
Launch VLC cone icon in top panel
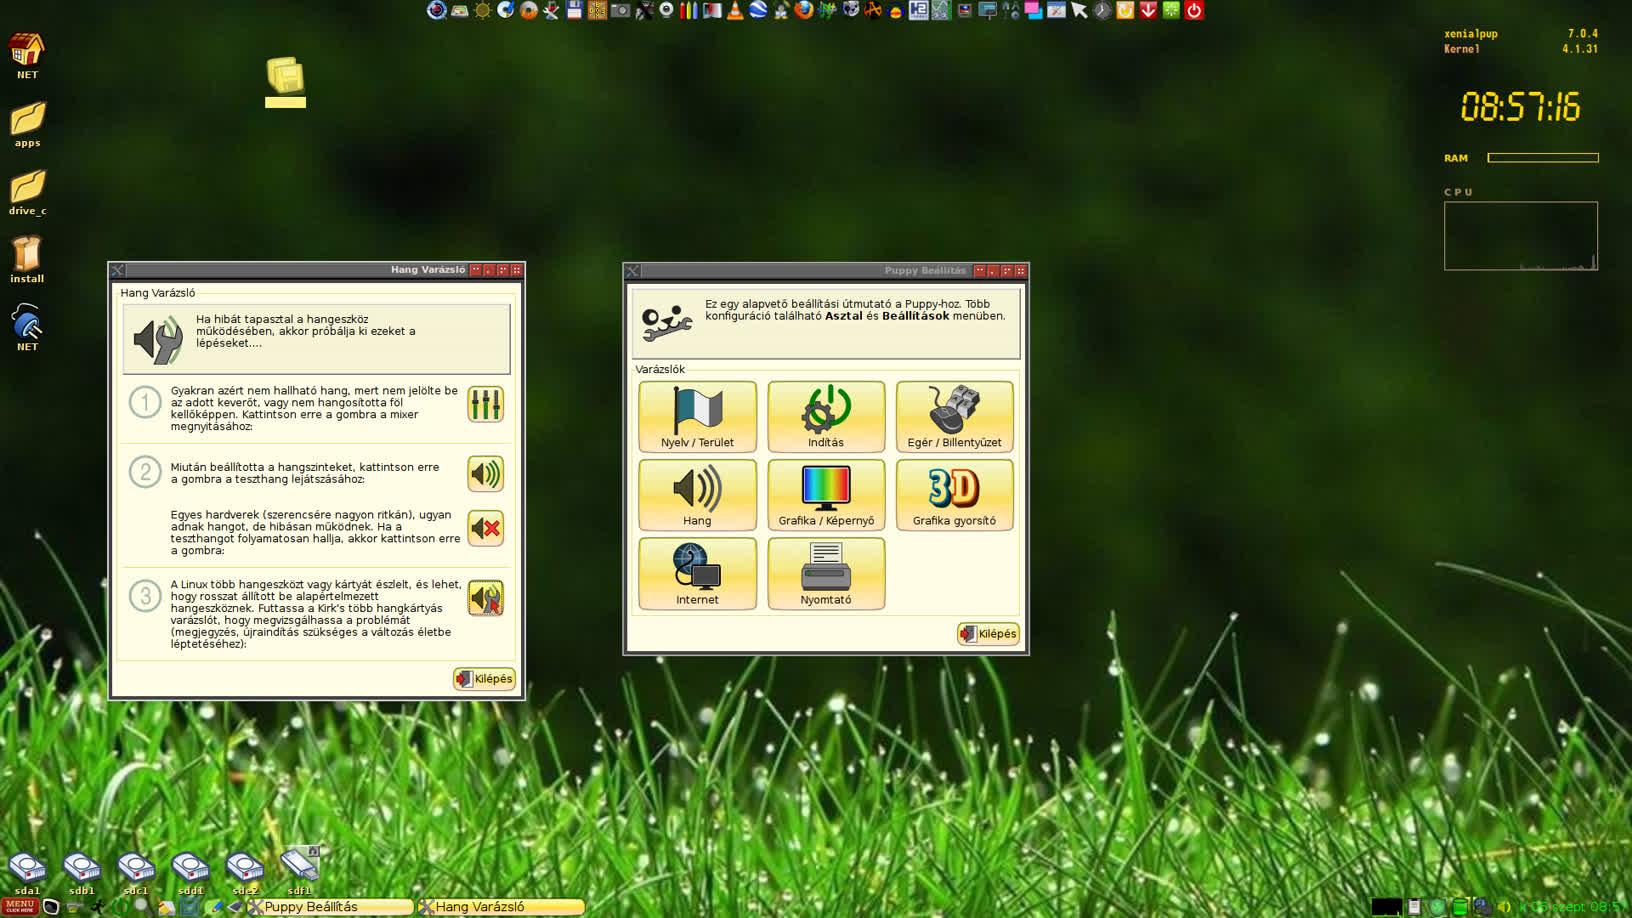click(x=735, y=10)
